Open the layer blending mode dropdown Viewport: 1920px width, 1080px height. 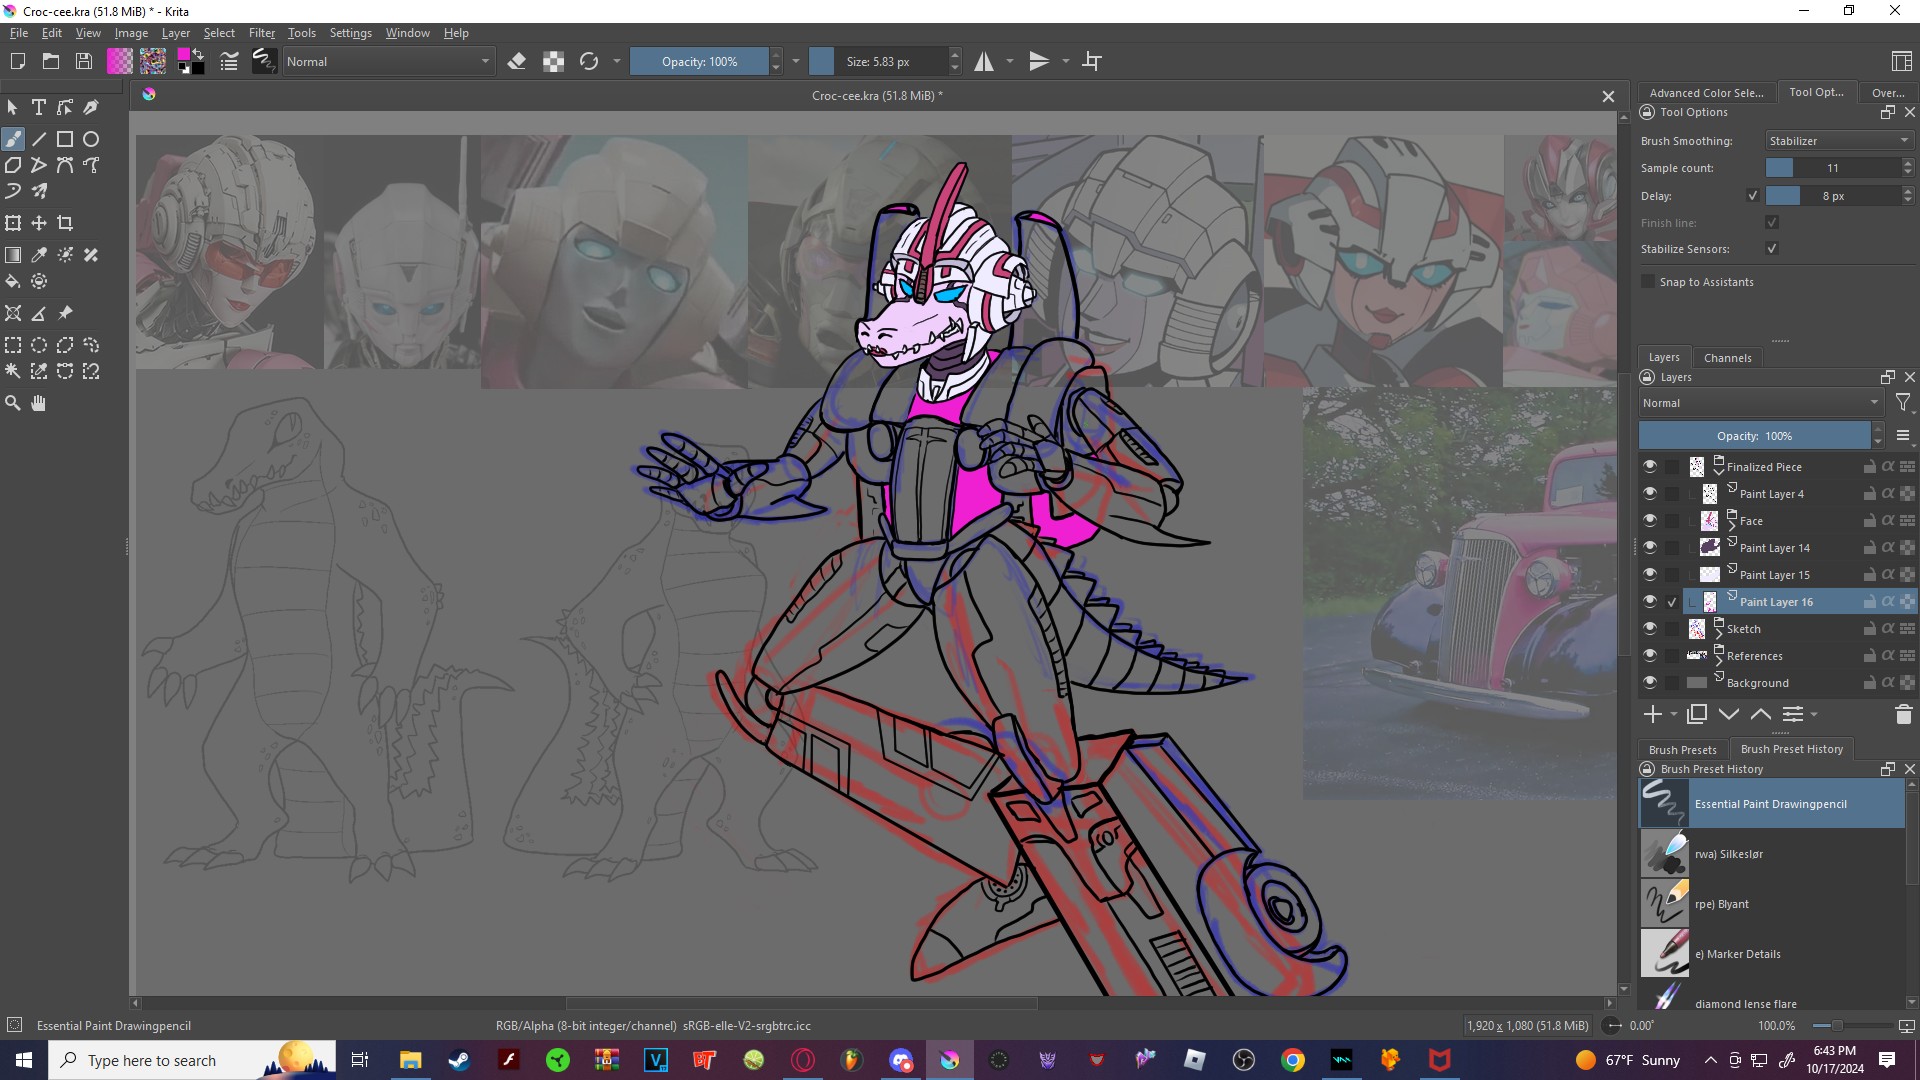click(1760, 403)
